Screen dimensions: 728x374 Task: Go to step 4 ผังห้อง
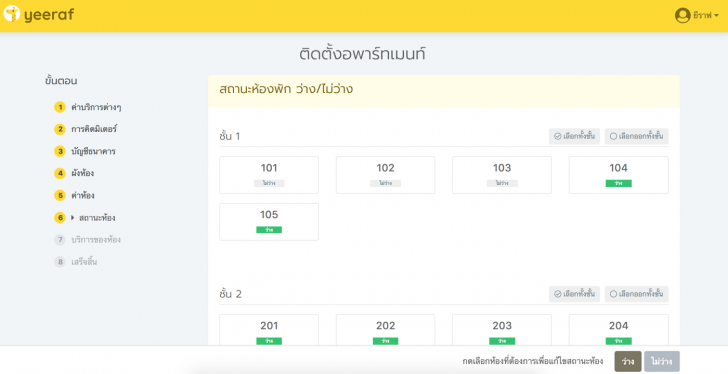click(x=82, y=173)
